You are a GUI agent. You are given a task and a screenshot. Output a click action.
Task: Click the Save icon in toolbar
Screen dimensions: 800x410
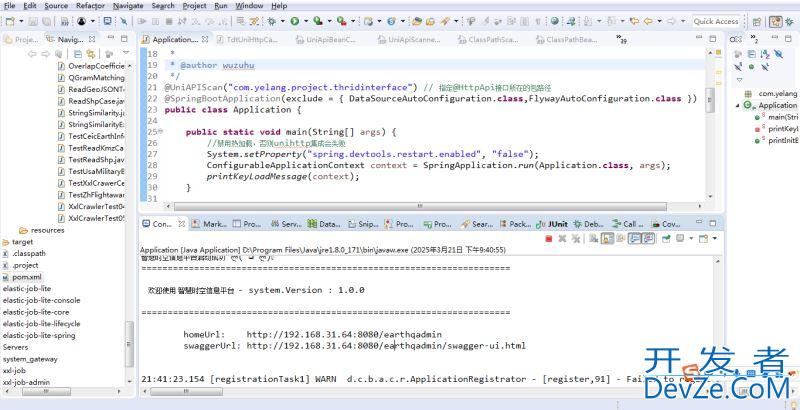(33, 21)
